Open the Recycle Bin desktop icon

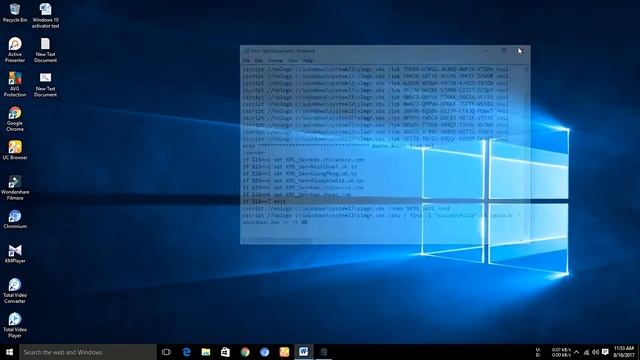coord(15,12)
